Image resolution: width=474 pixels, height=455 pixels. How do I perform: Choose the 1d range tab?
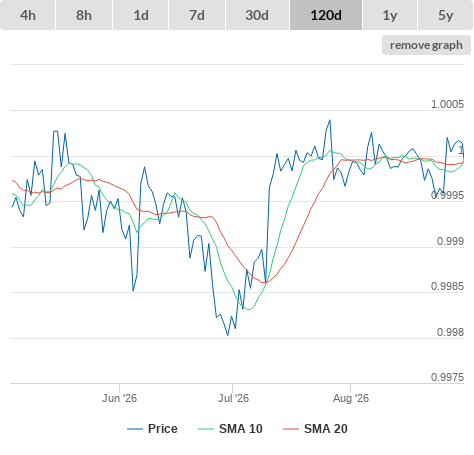[x=141, y=15]
